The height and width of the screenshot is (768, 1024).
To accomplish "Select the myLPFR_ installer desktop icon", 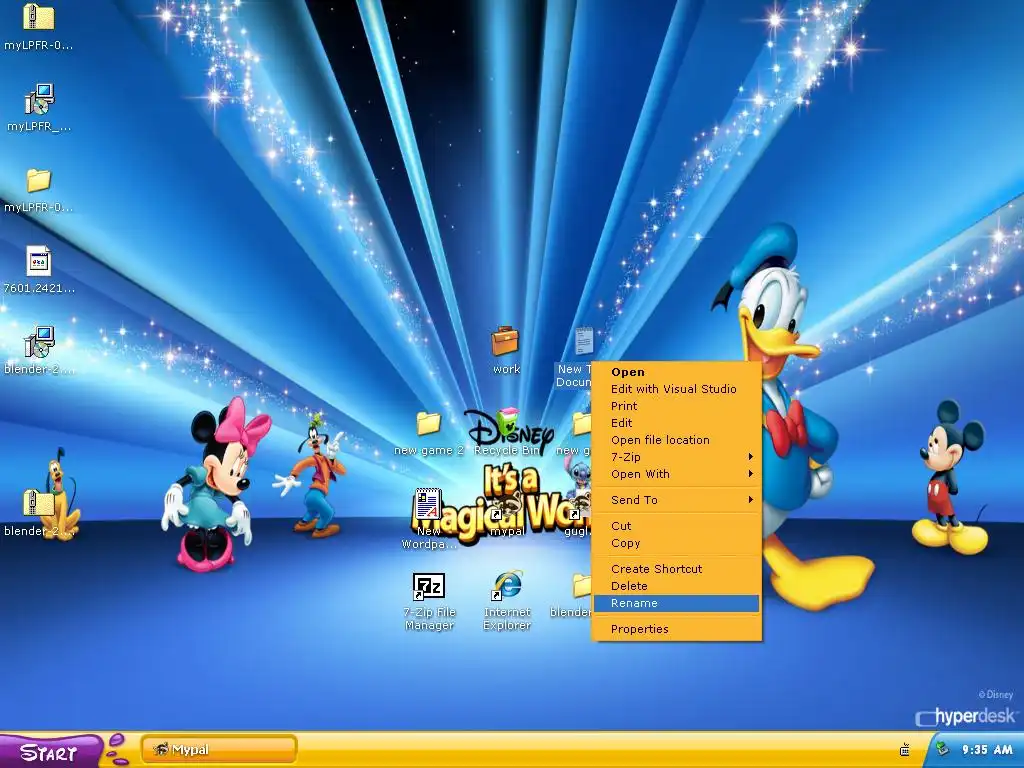I will [x=39, y=99].
